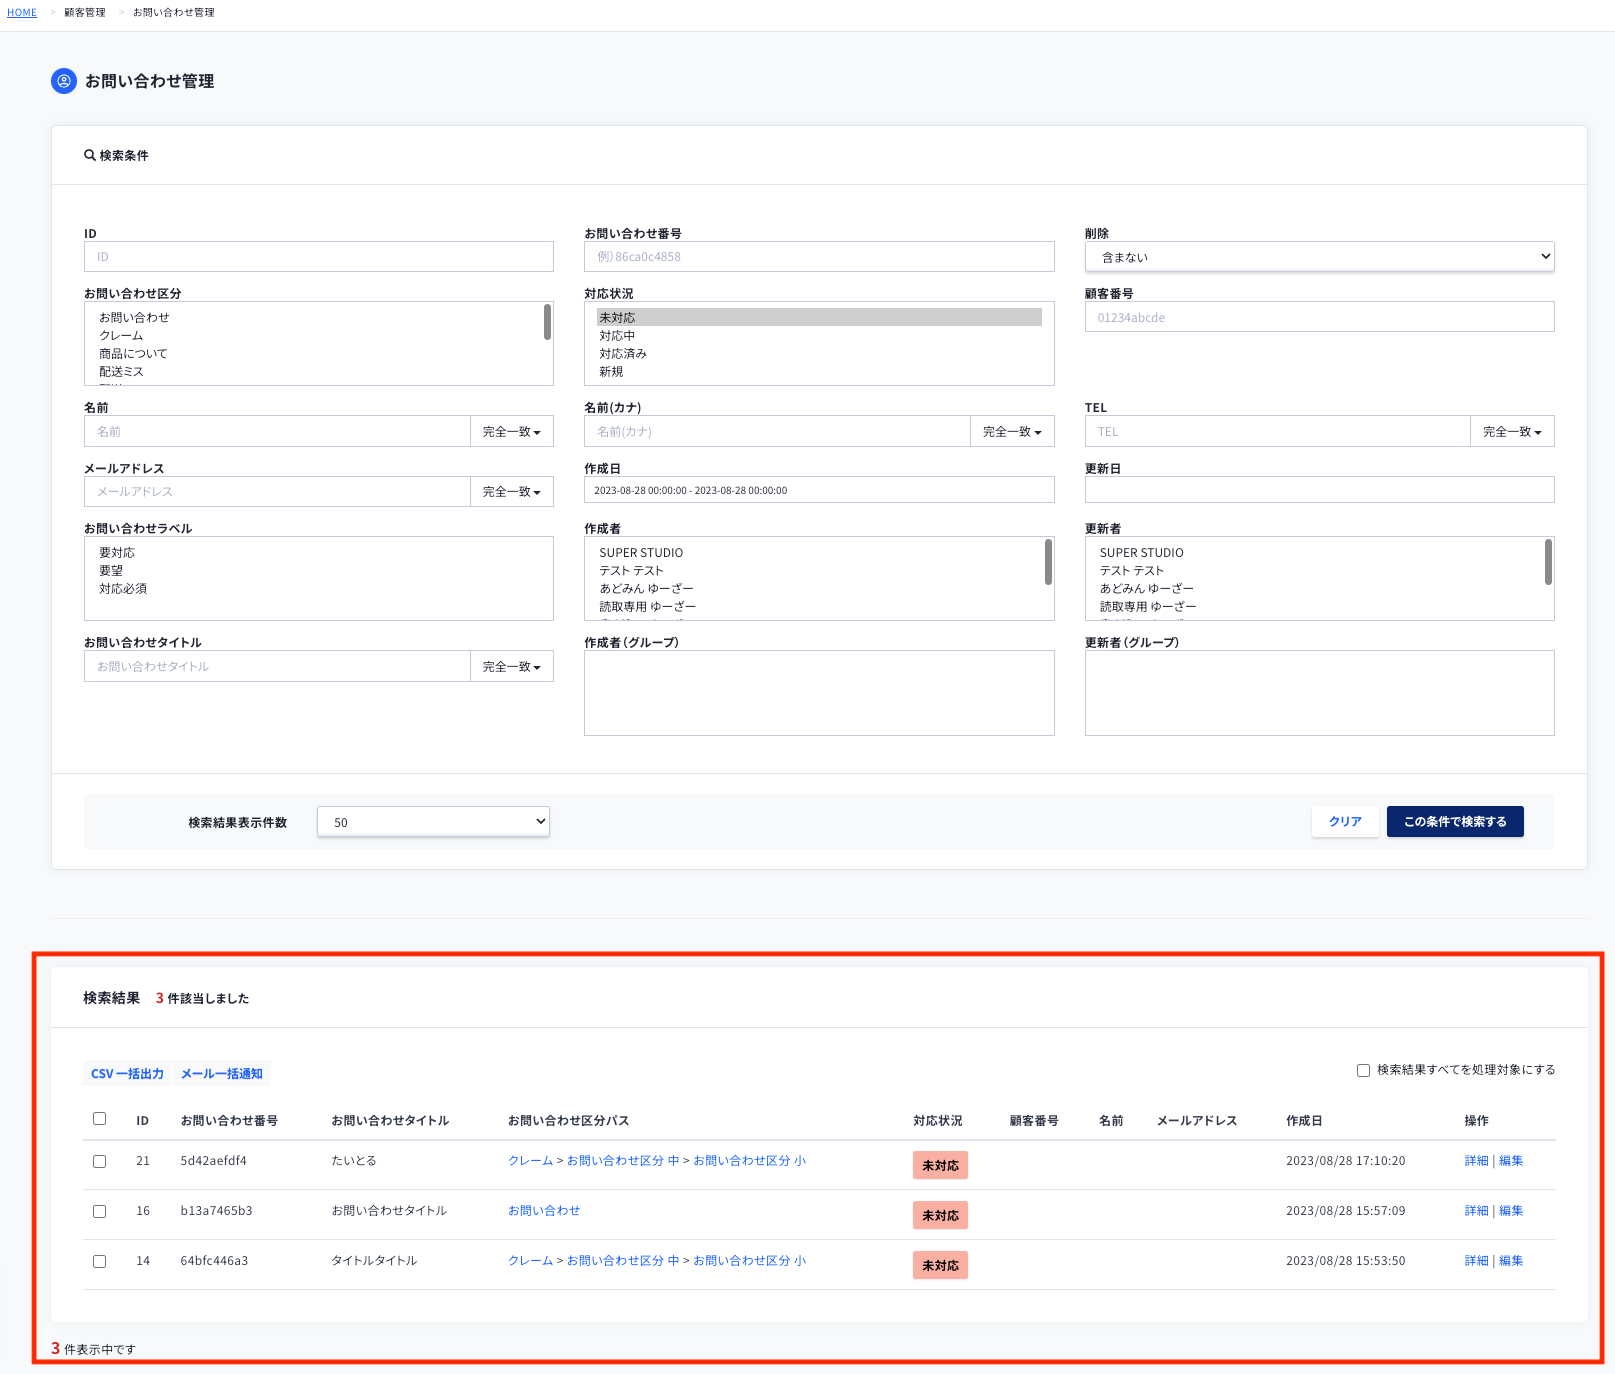This screenshot has height=1374, width=1615.
Task: Open 完全一致 dropdown next to 名前(カナ)
Action: pos(1012,431)
